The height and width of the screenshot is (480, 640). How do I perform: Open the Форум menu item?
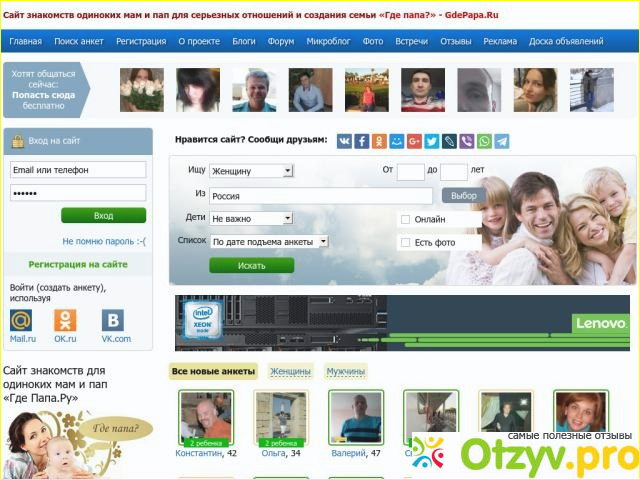coord(280,42)
